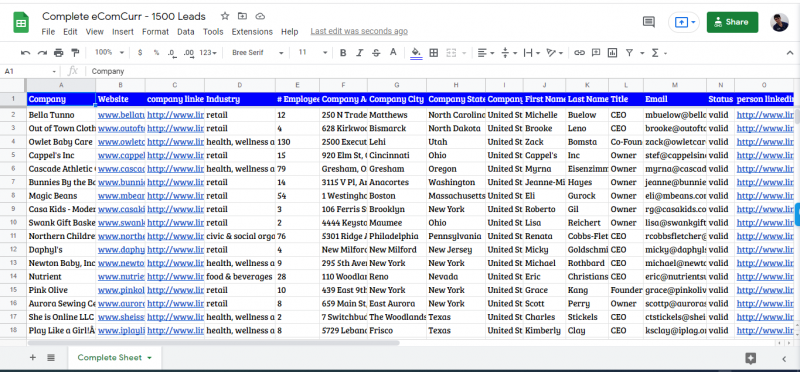This screenshot has height=372, width=800.
Task: Click the undo icon
Action: 26,53
